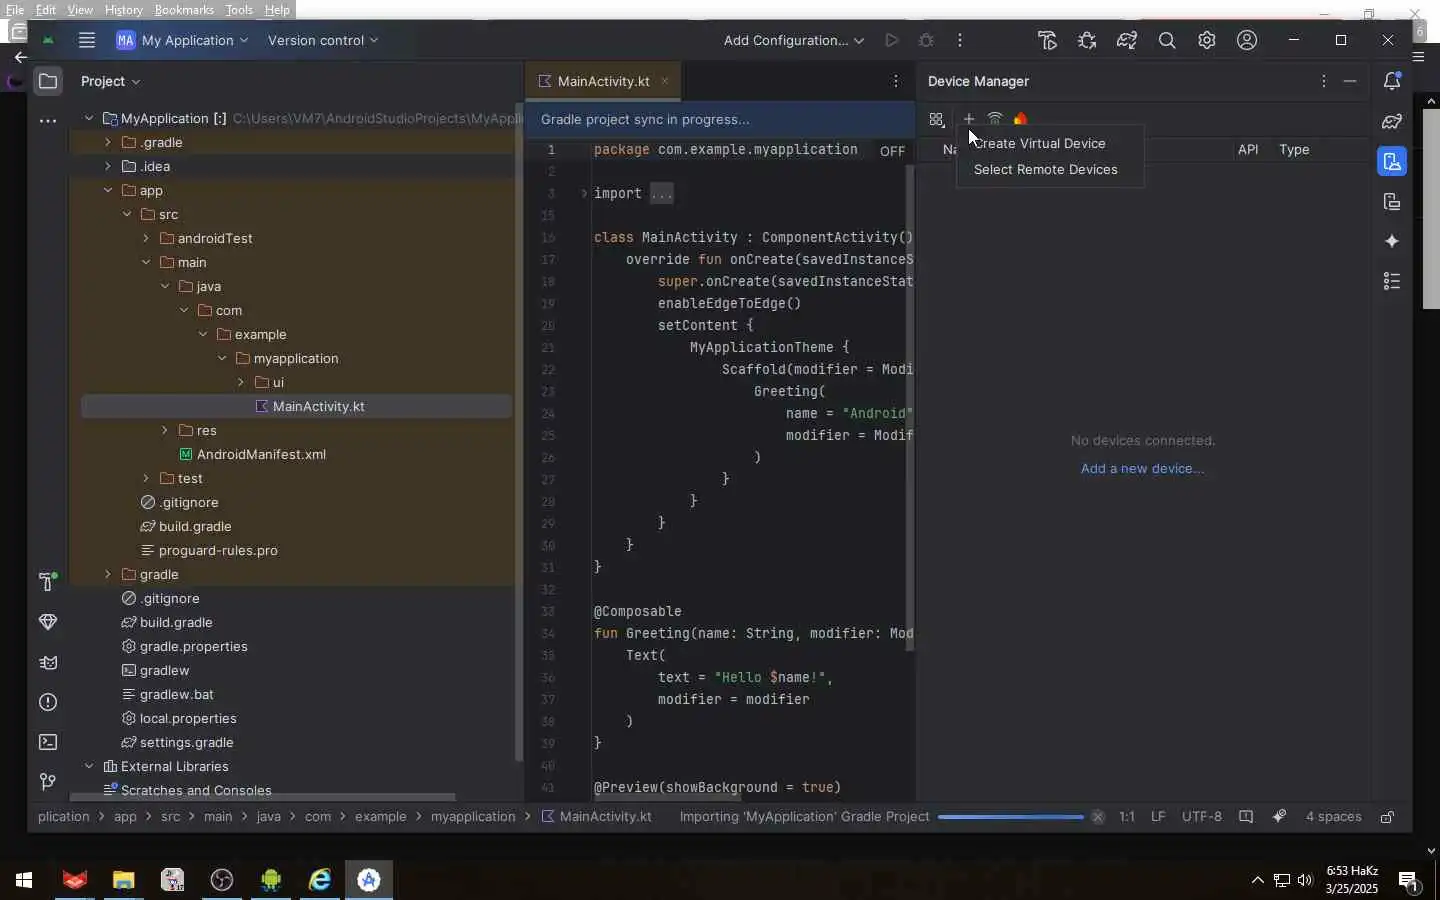Image resolution: width=1440 pixels, height=900 pixels.
Task: Open the Running Devices sidebar icon
Action: point(1392,201)
